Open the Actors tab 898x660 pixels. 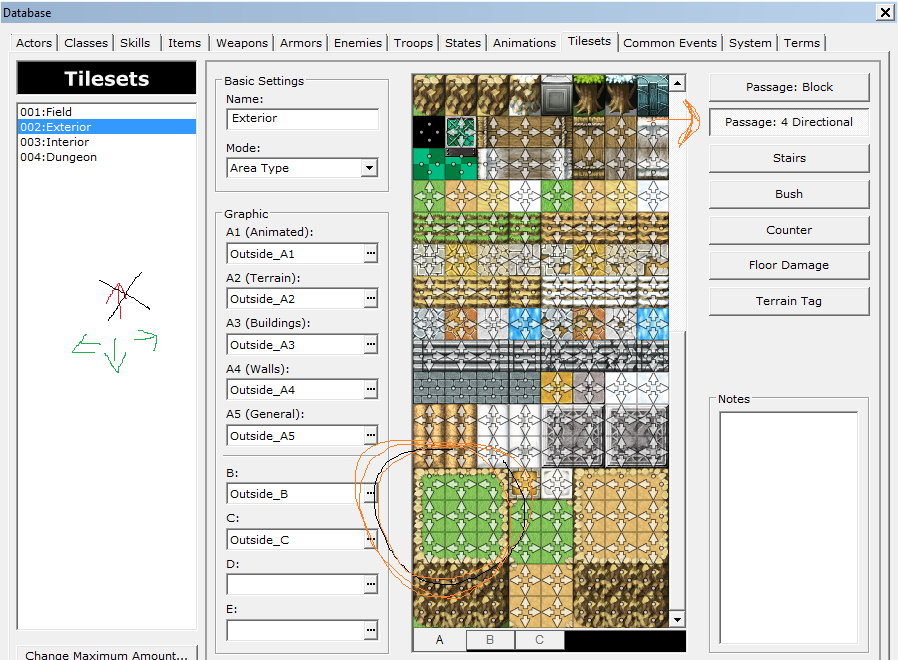point(34,43)
